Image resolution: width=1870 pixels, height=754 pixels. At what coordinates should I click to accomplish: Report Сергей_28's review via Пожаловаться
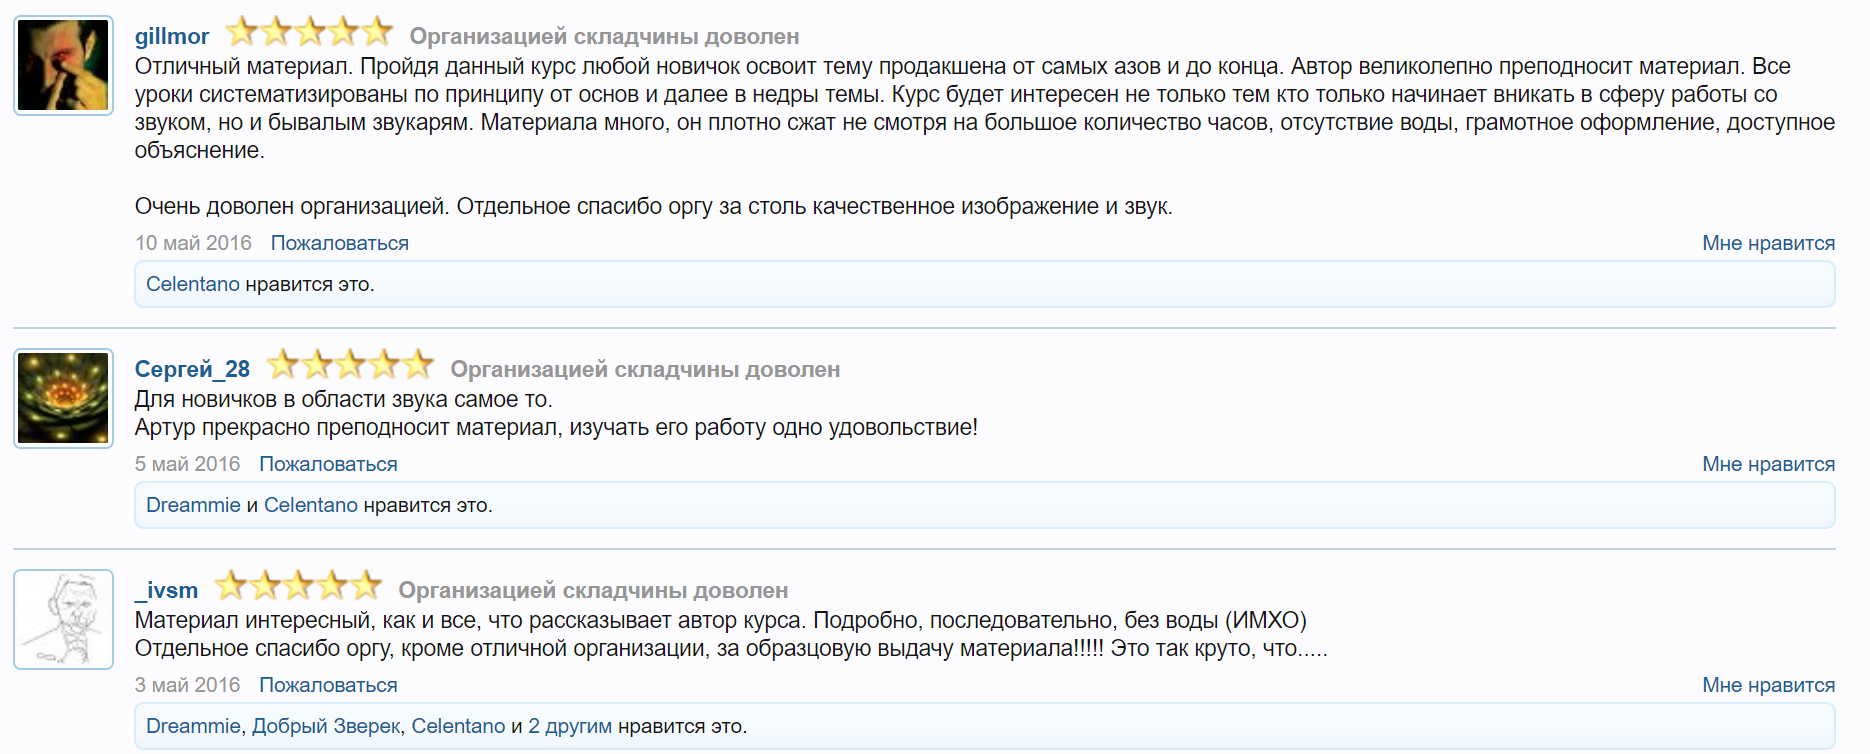[327, 464]
